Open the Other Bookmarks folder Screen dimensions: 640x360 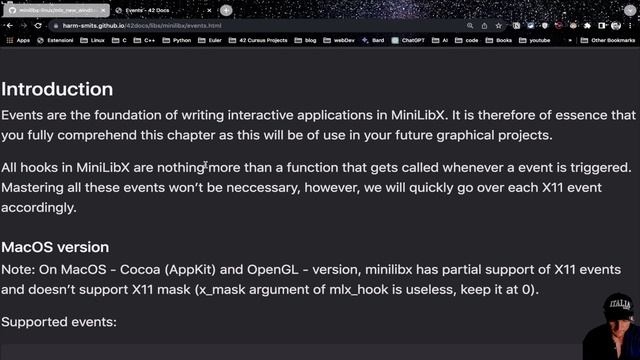click(608, 40)
